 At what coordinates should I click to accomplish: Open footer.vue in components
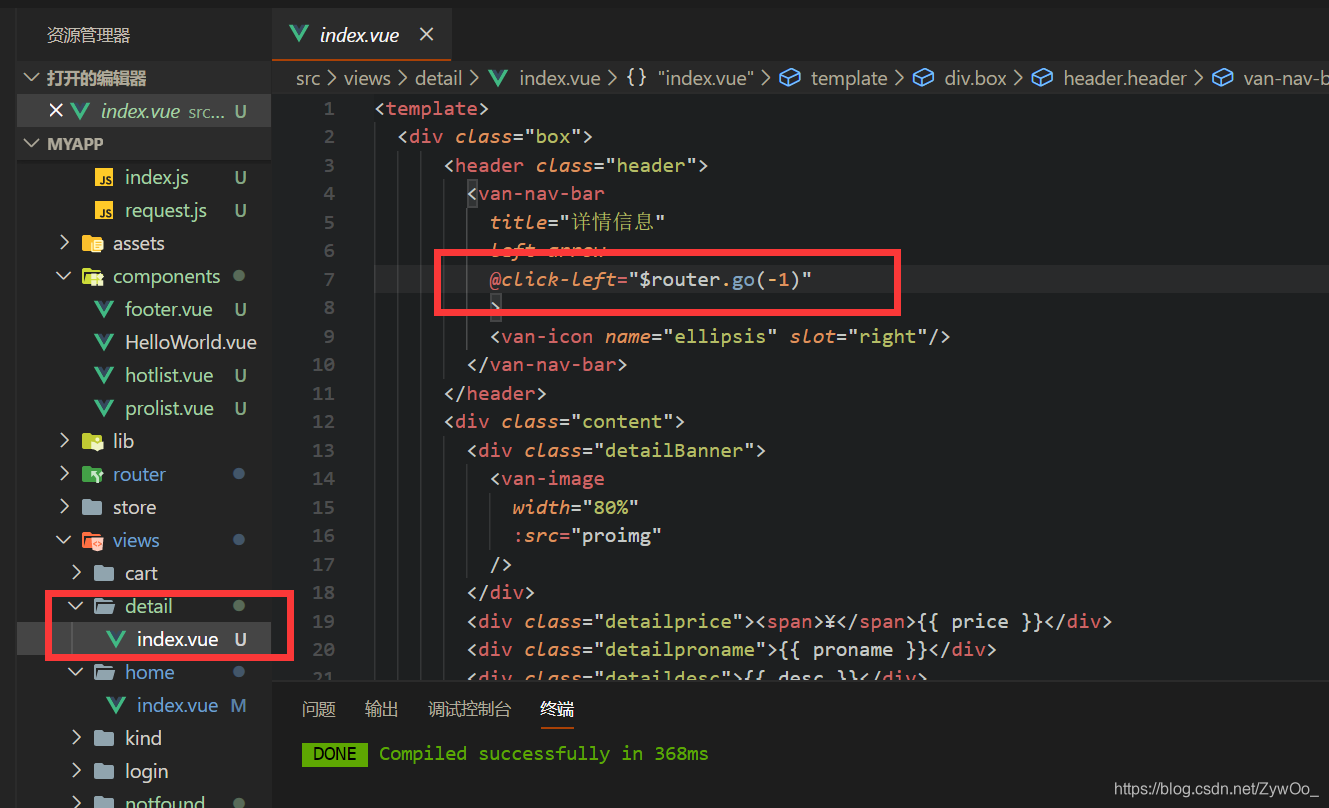click(168, 309)
